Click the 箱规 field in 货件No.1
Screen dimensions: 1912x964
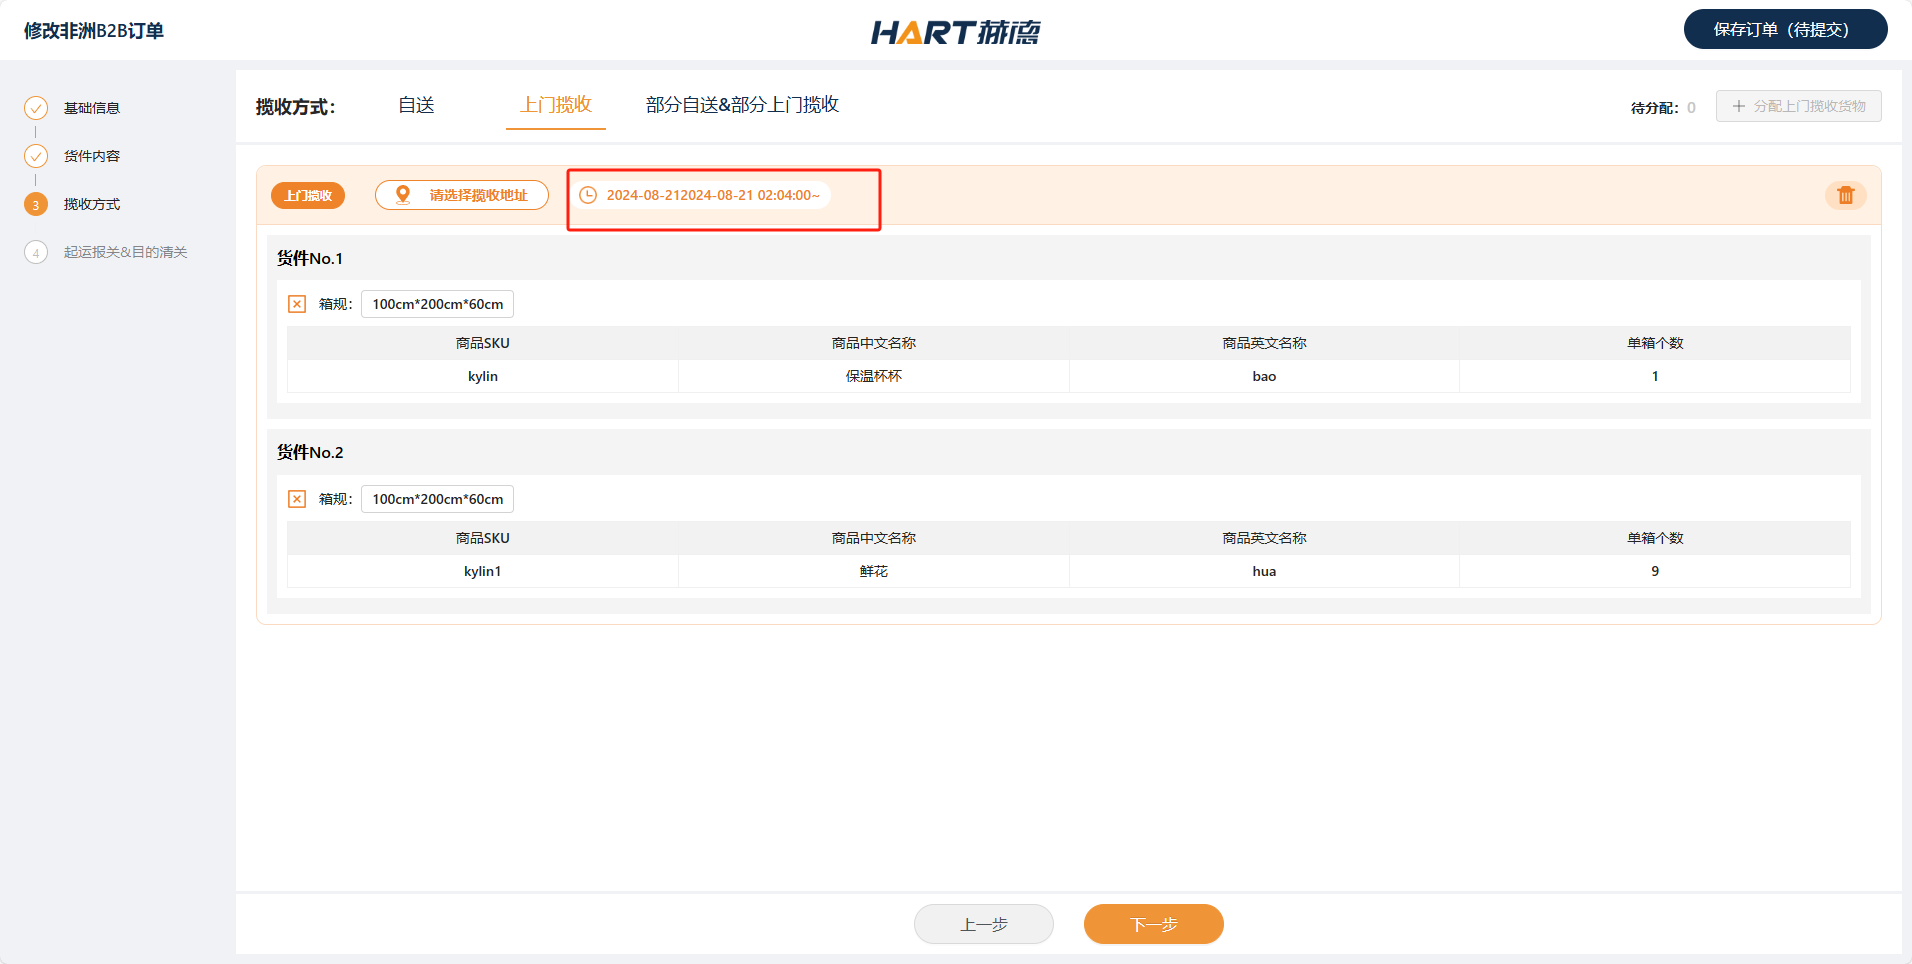coord(437,304)
